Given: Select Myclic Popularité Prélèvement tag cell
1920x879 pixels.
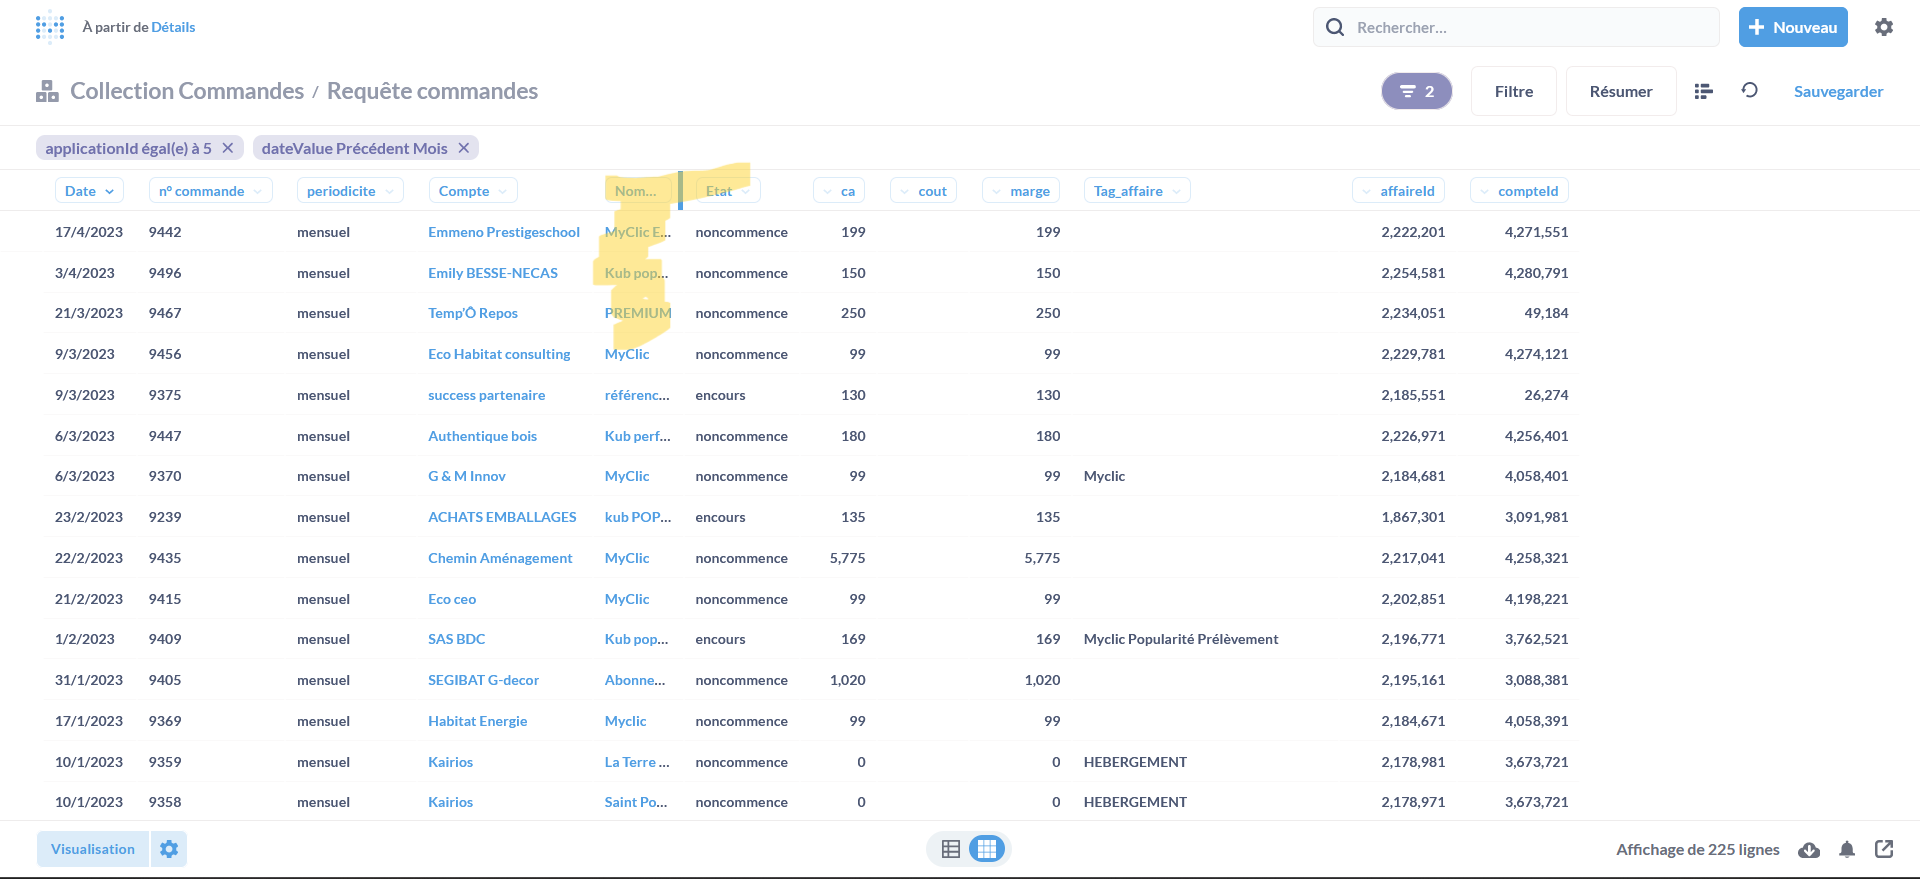Looking at the screenshot, I should [1181, 639].
